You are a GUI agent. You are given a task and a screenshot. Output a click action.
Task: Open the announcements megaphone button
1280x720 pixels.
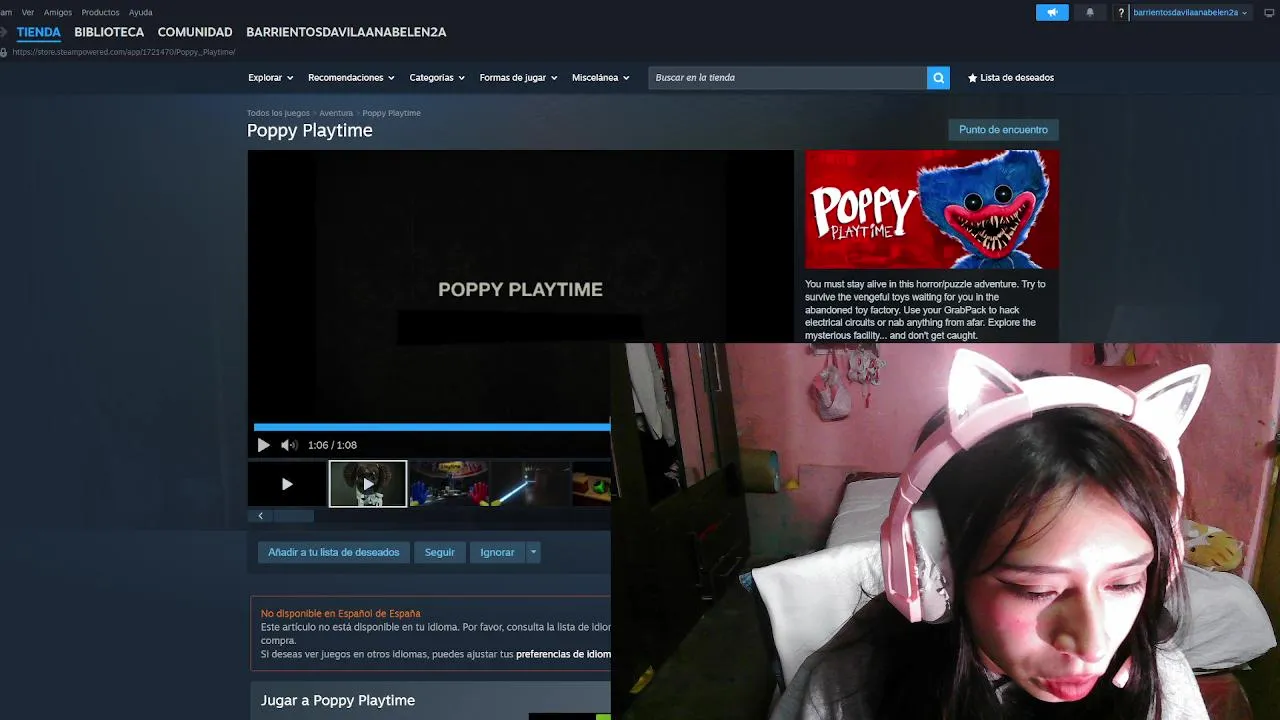click(1052, 12)
